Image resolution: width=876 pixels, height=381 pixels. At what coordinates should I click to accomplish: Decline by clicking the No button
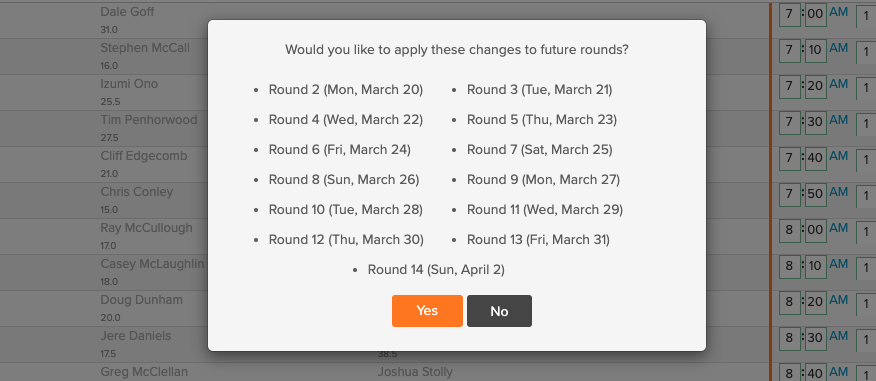pos(499,311)
